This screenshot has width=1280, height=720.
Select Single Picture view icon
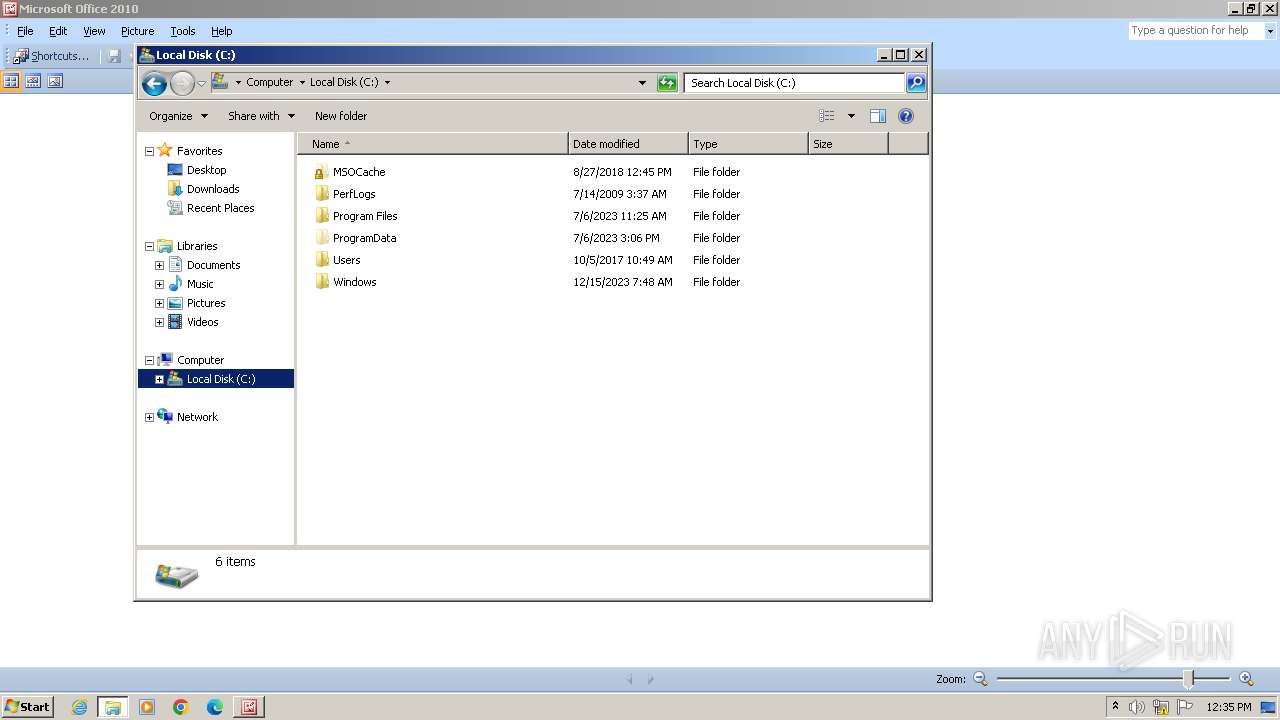[x=55, y=81]
